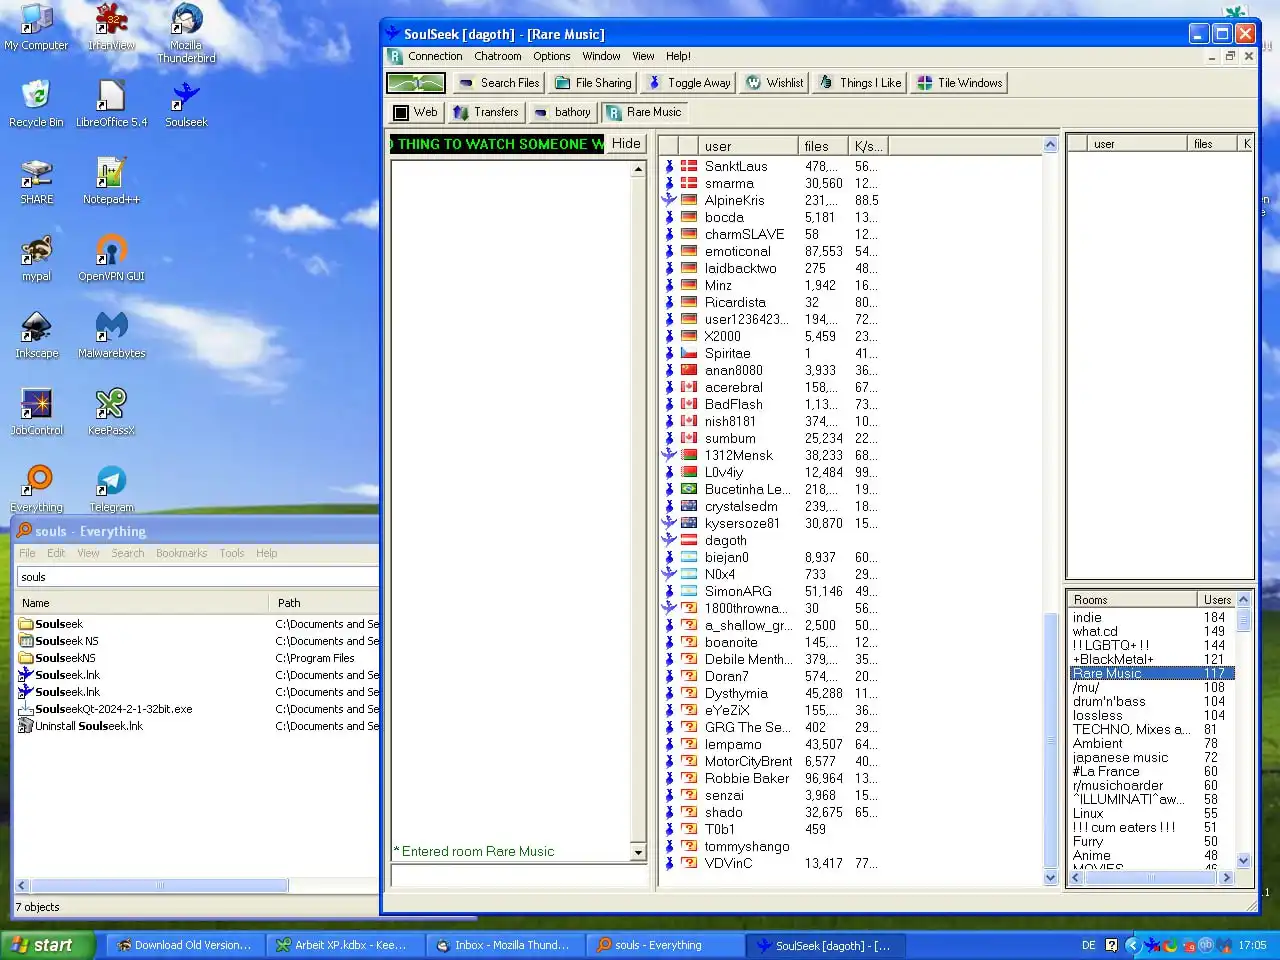1280x960 pixels.
Task: Click the DE language indicator in tray
Action: pyautogui.click(x=1089, y=945)
